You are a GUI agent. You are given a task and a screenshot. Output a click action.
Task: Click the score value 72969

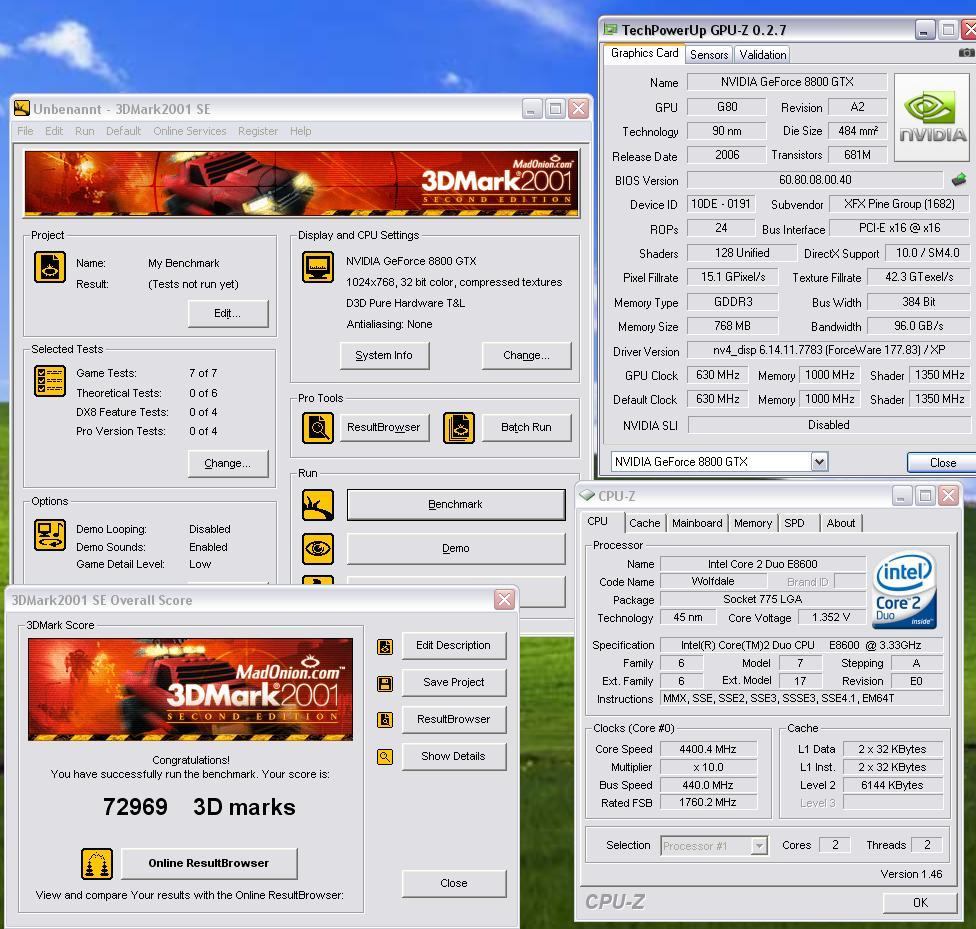pos(135,807)
